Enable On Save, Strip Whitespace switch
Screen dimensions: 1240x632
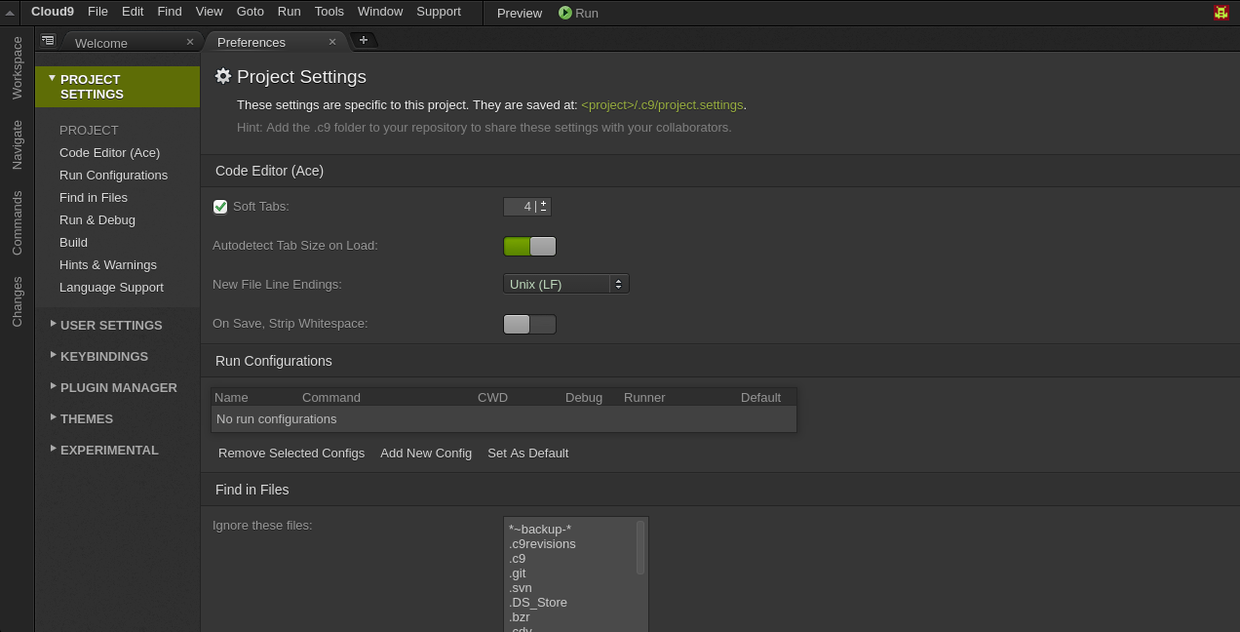[529, 324]
